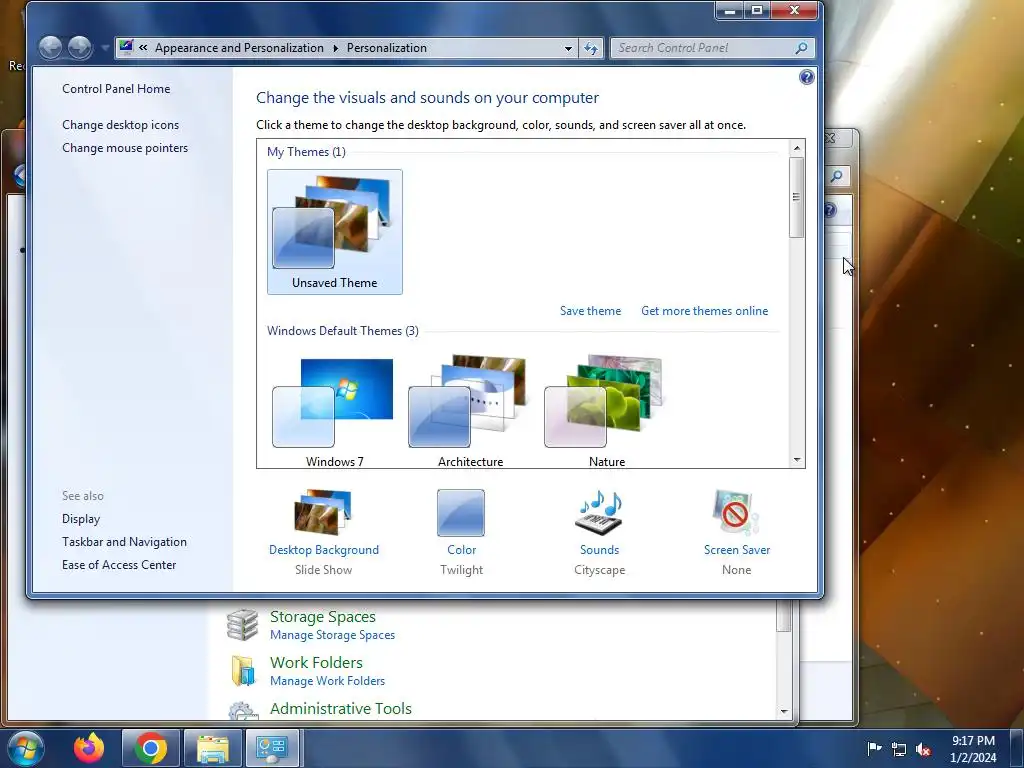Apply the Windows 7 theme
This screenshot has width=1024, height=768.
tap(334, 411)
